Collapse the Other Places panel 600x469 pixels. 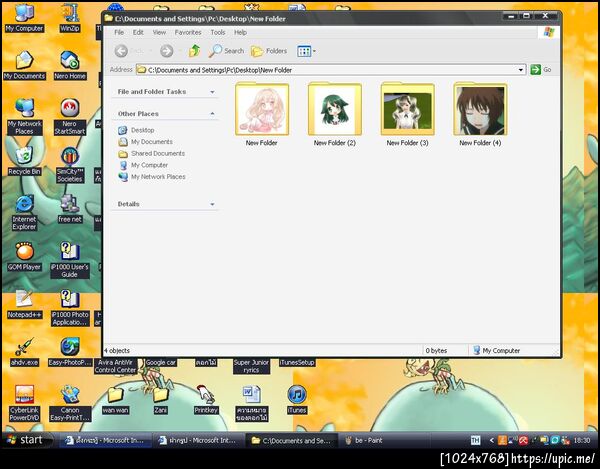pos(212,114)
